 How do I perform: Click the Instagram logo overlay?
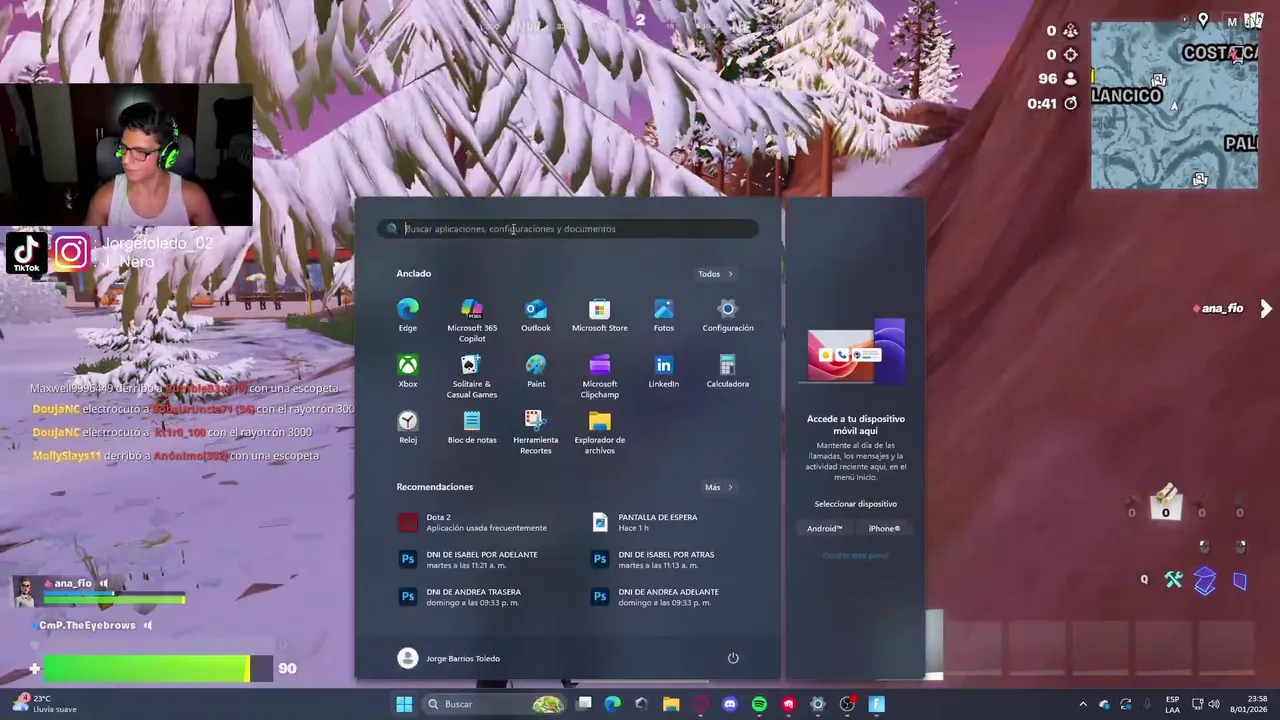point(71,253)
